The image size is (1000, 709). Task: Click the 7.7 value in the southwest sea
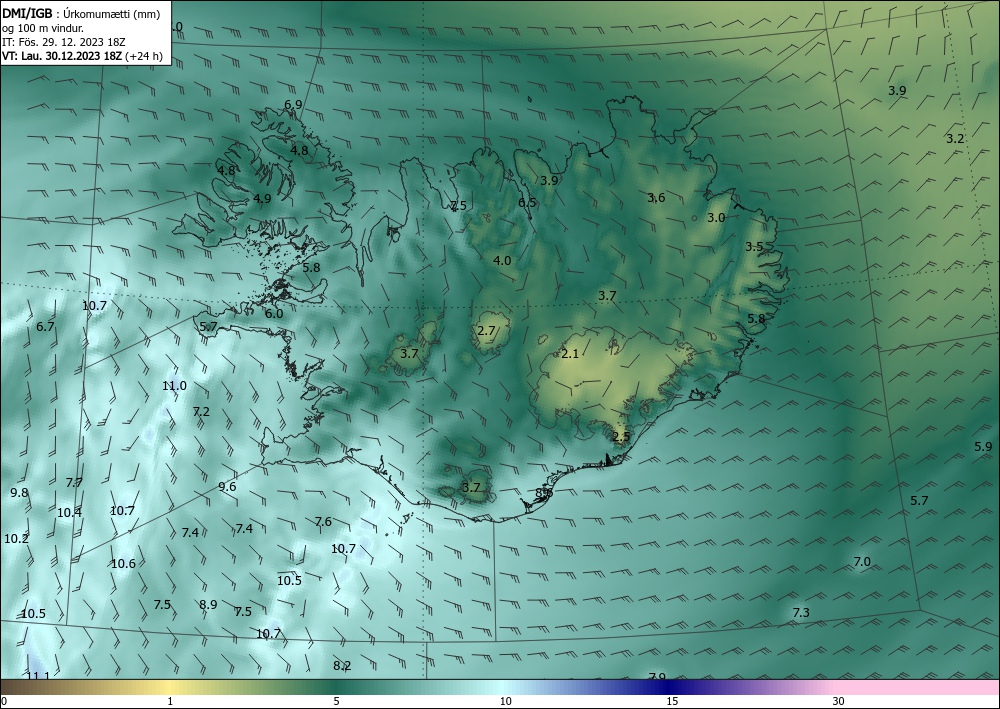[74, 483]
